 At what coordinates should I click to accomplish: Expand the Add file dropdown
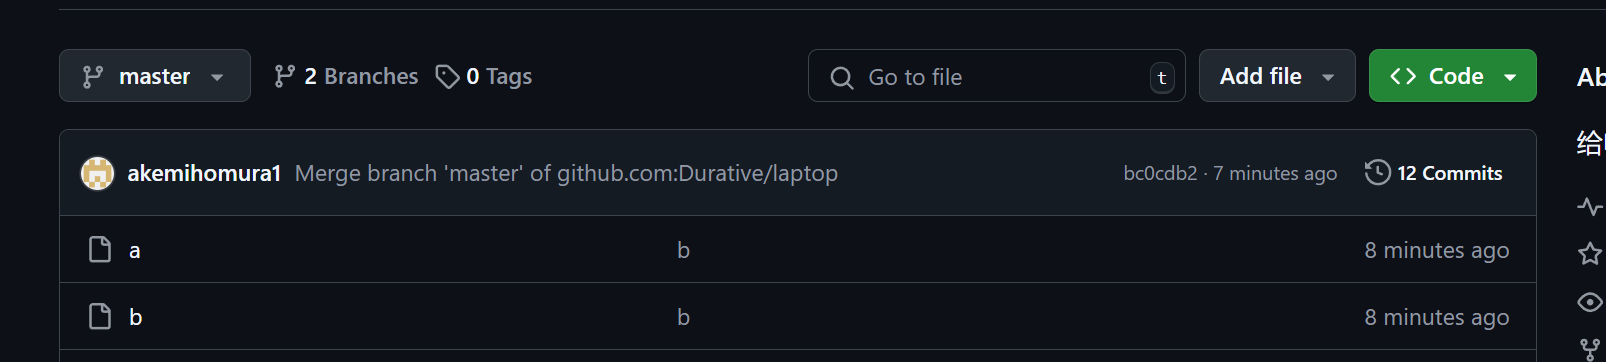(x=1277, y=76)
